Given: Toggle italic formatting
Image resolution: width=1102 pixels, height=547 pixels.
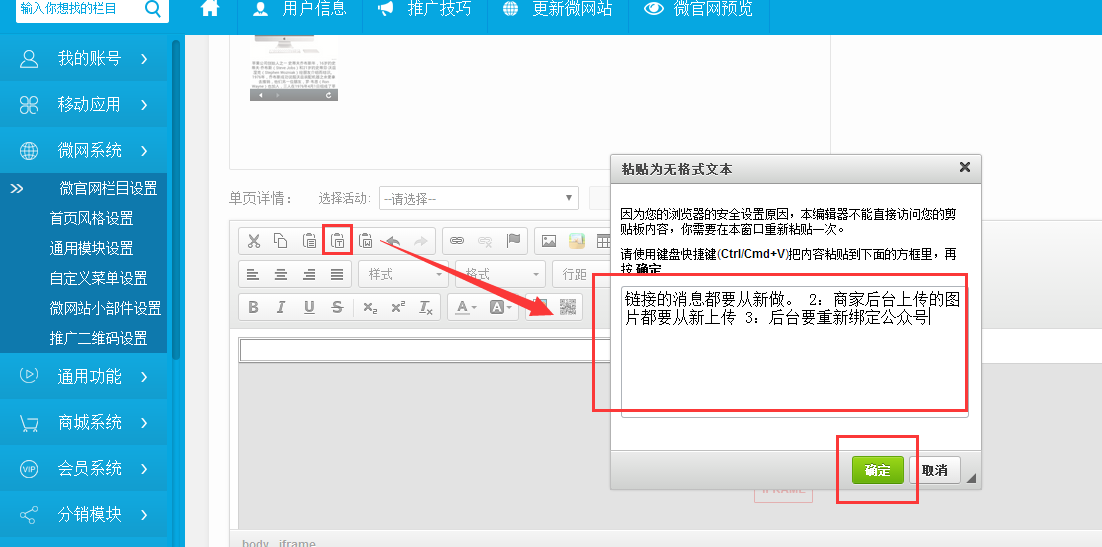Looking at the screenshot, I should (281, 307).
